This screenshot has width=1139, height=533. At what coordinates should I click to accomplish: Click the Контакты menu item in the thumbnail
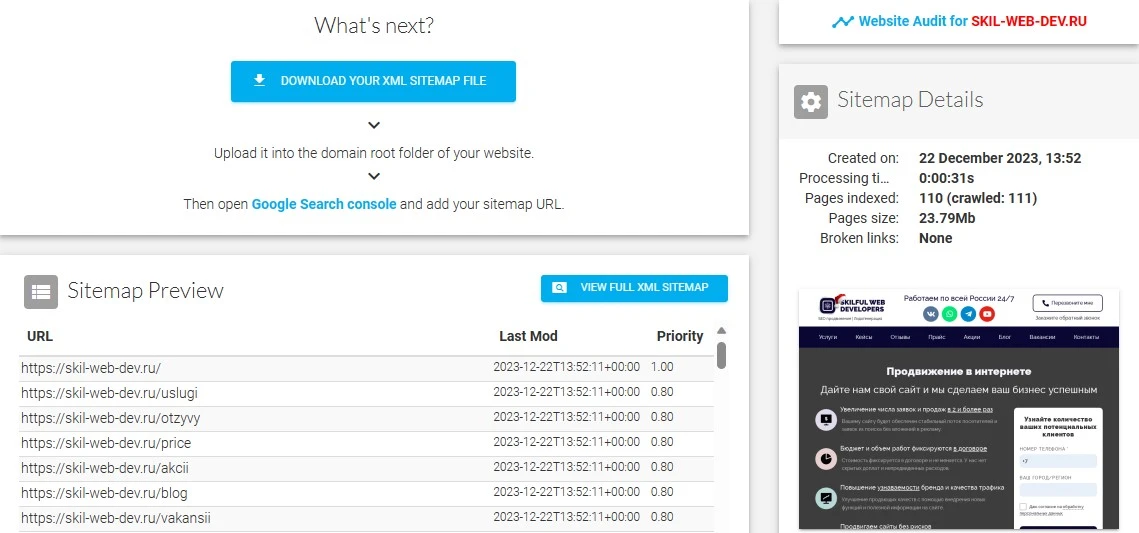pyautogui.click(x=1087, y=338)
